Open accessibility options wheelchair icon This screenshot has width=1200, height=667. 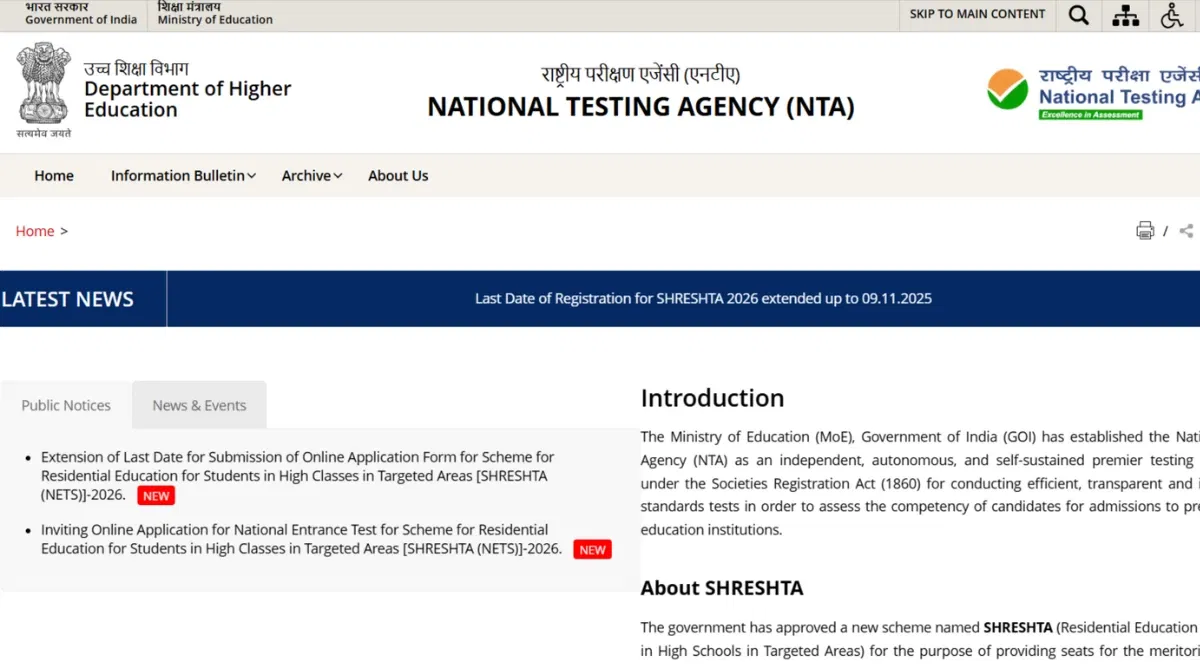[1172, 15]
